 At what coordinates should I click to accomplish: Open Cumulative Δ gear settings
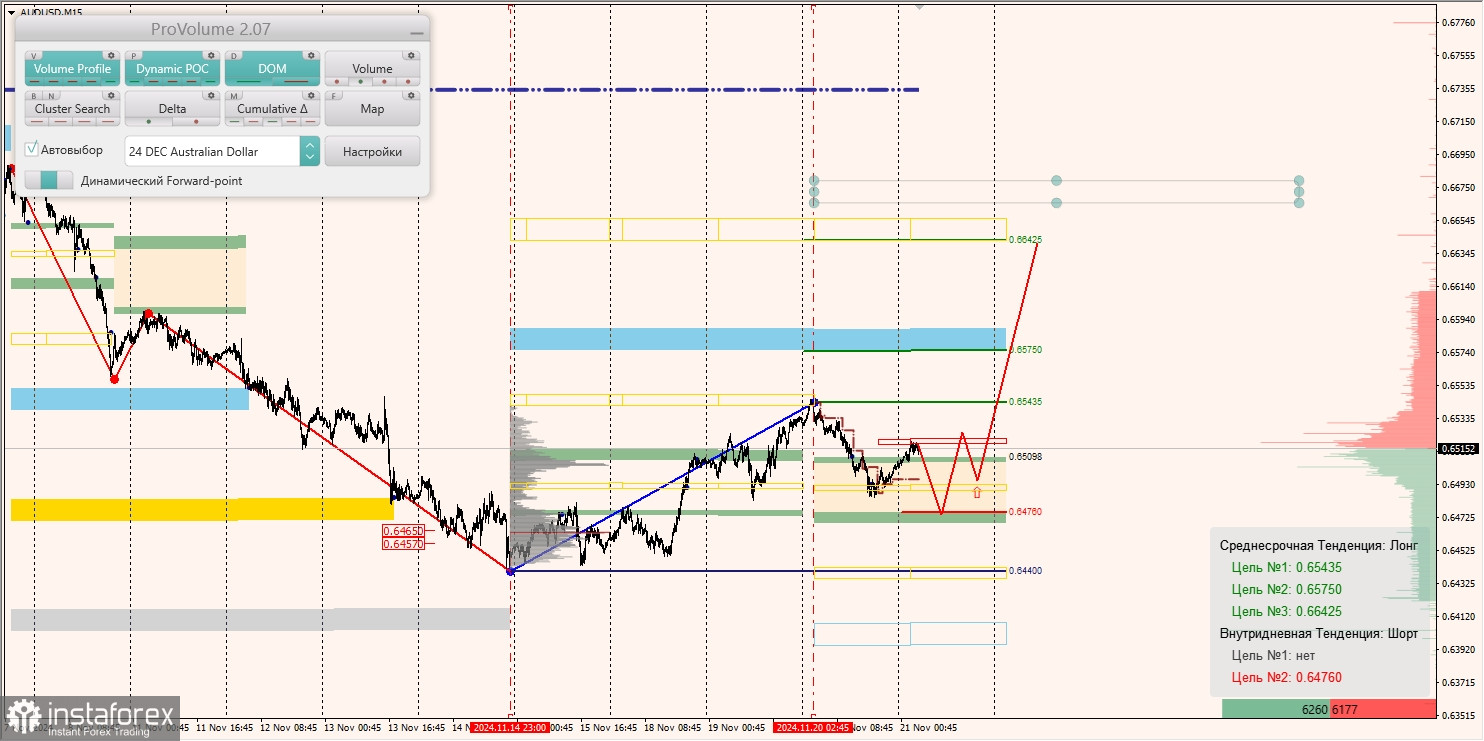[x=311, y=95]
